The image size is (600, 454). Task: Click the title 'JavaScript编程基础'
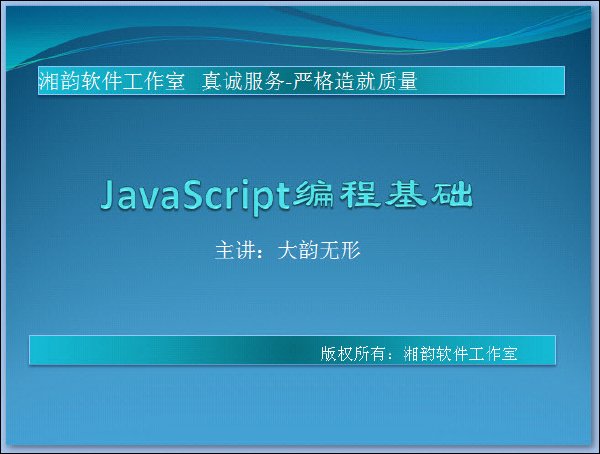click(x=287, y=196)
